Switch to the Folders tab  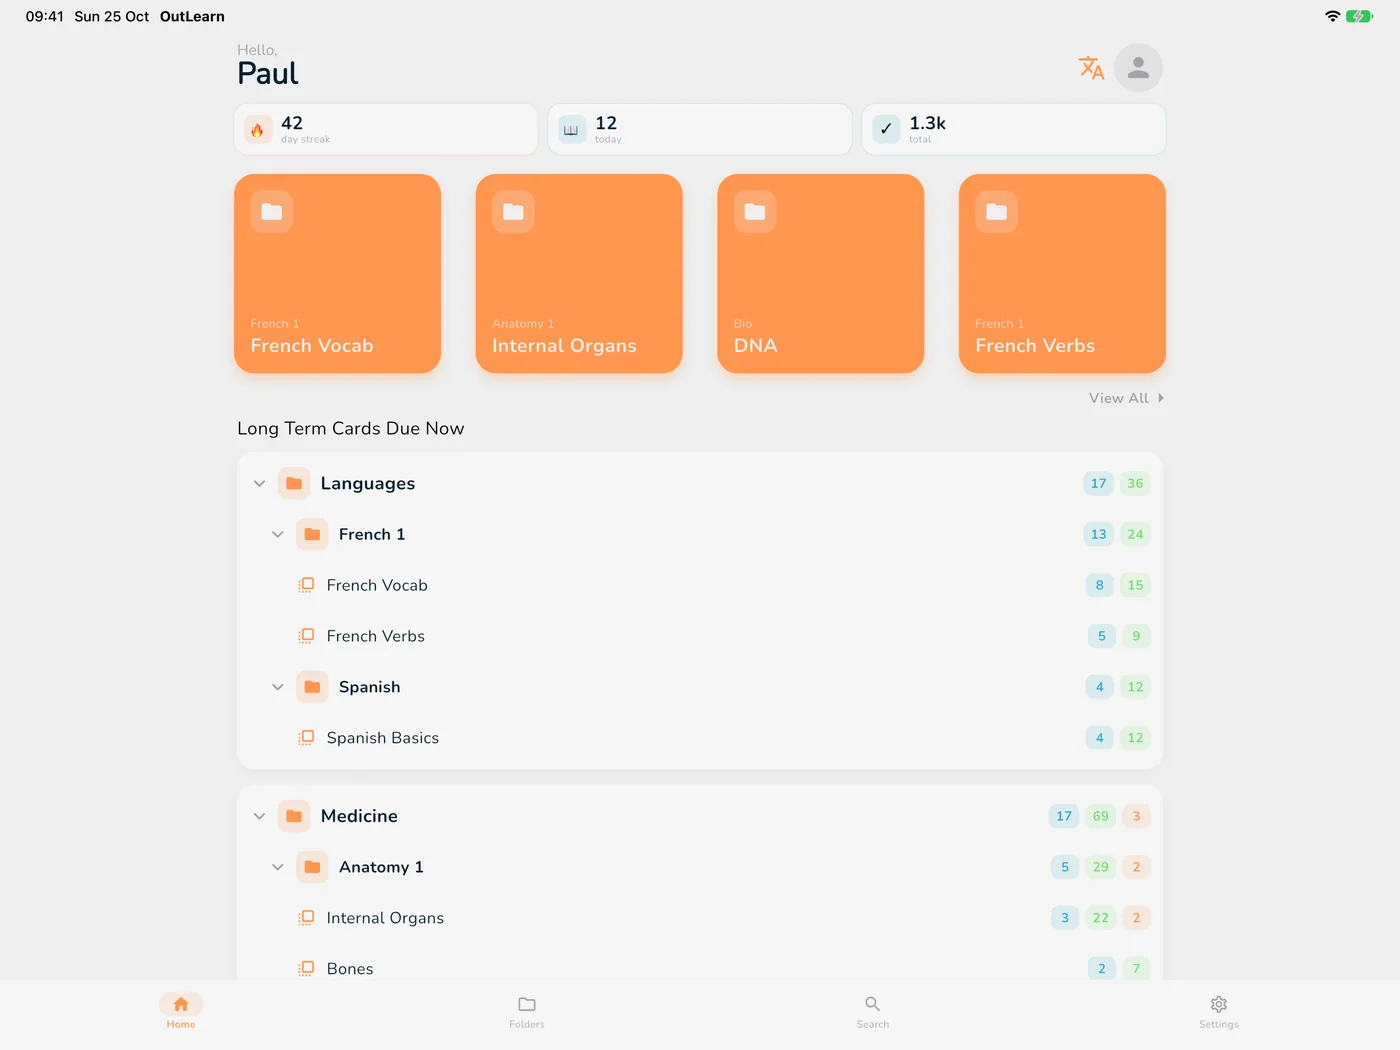click(x=527, y=1011)
